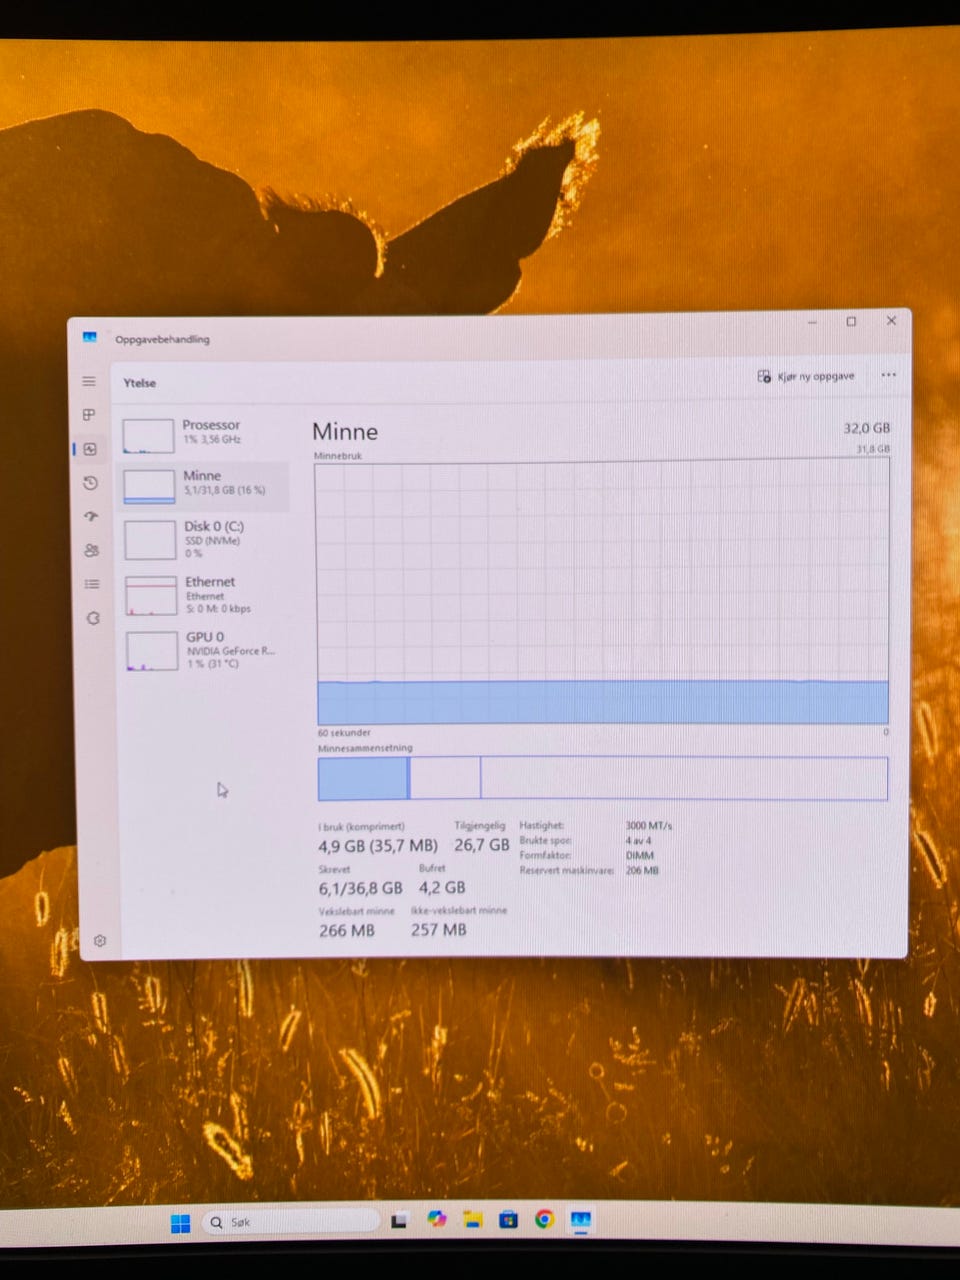Click the DIMM form factor value
960x1280 pixels.
coord(640,856)
